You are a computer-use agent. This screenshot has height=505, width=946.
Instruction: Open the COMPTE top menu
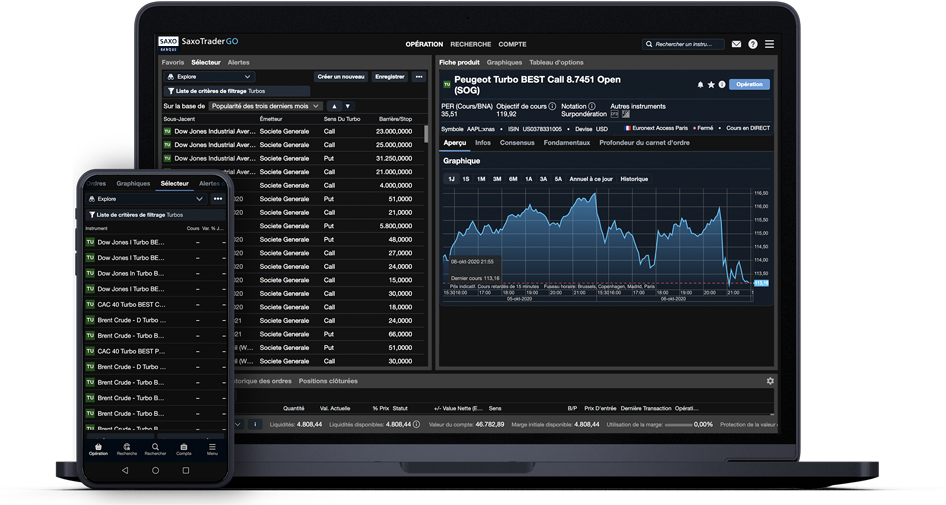(512, 44)
